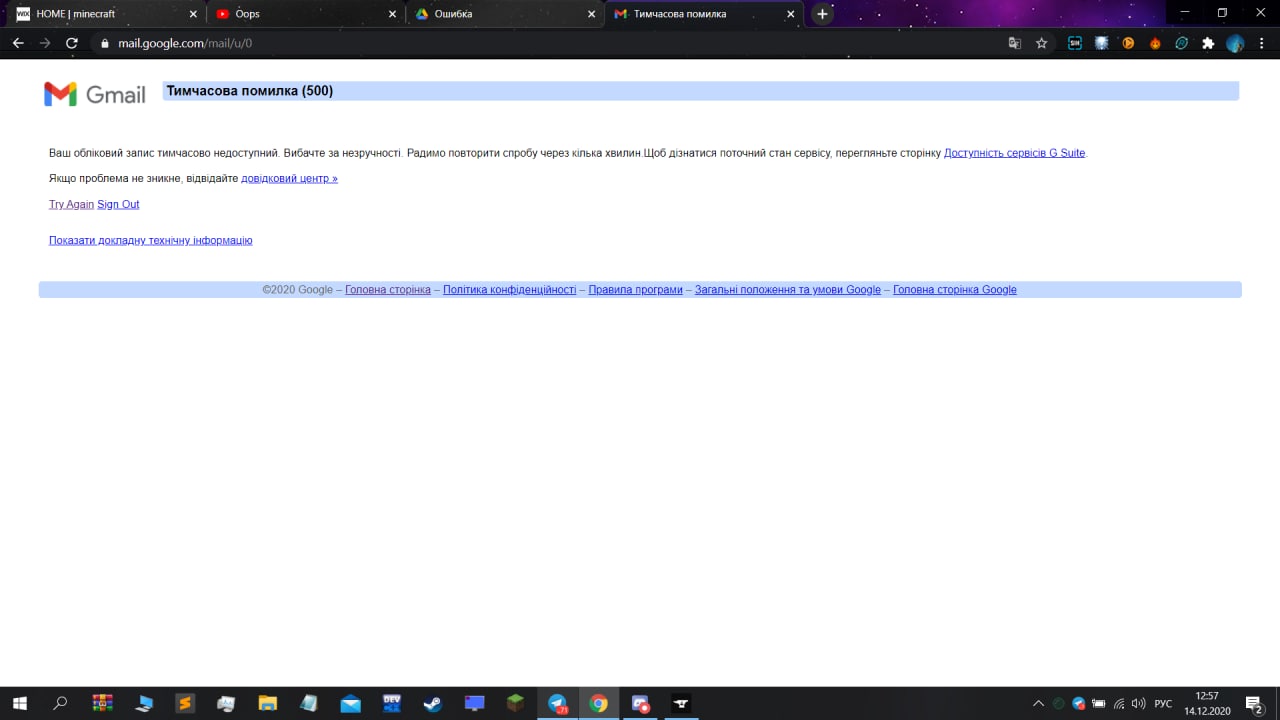Image resolution: width=1280 pixels, height=720 pixels.
Task: Open Windows taskbar search
Action: tap(60, 703)
